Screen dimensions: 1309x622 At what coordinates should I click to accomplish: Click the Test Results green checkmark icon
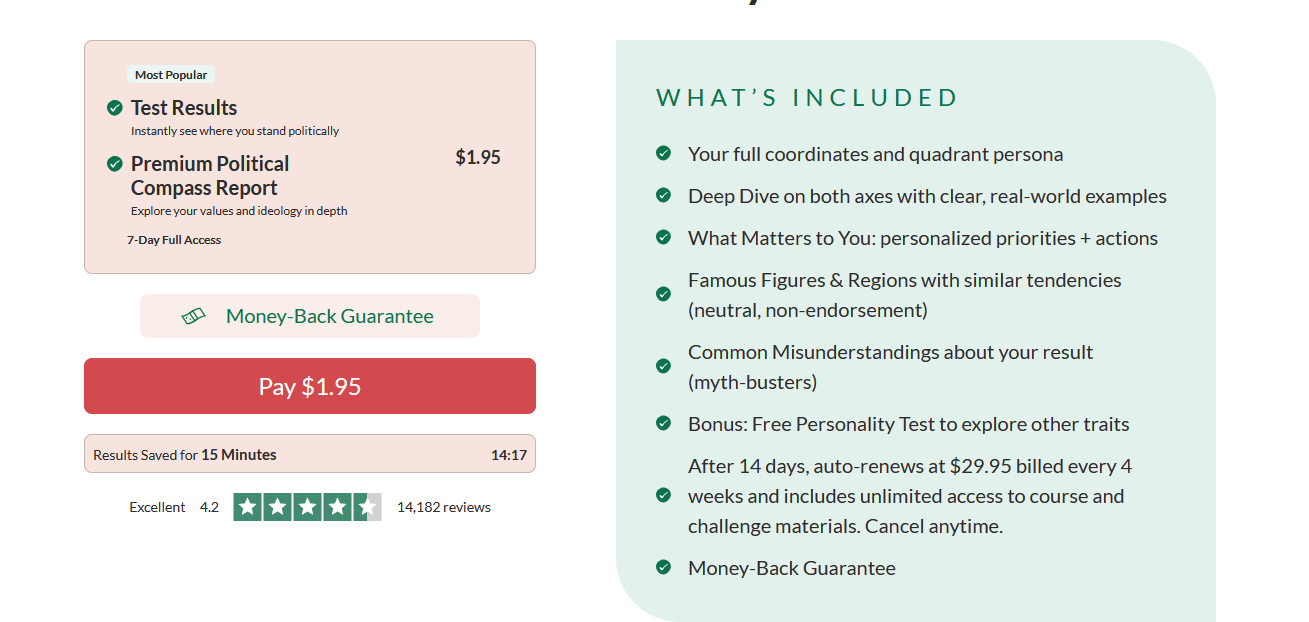click(x=115, y=108)
